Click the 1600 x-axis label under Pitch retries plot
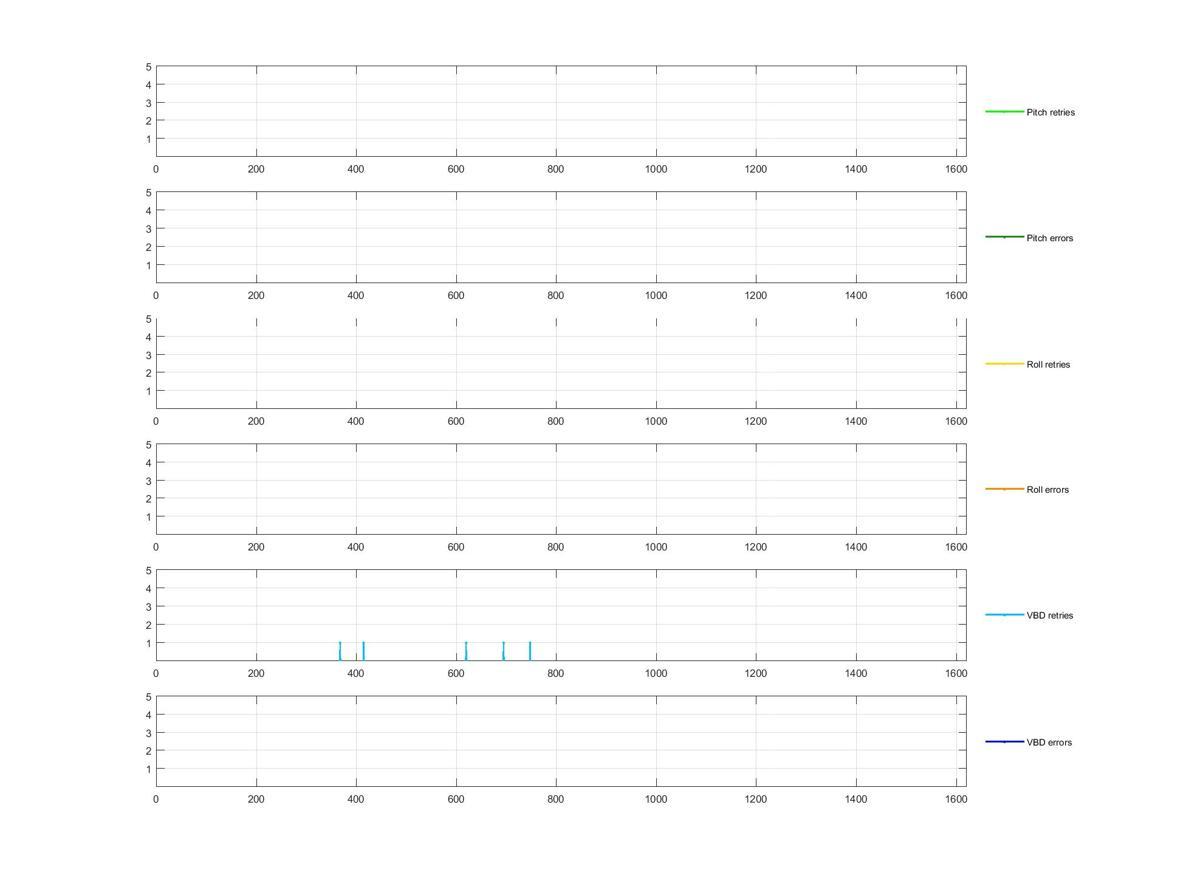1200x885 pixels. (x=956, y=170)
